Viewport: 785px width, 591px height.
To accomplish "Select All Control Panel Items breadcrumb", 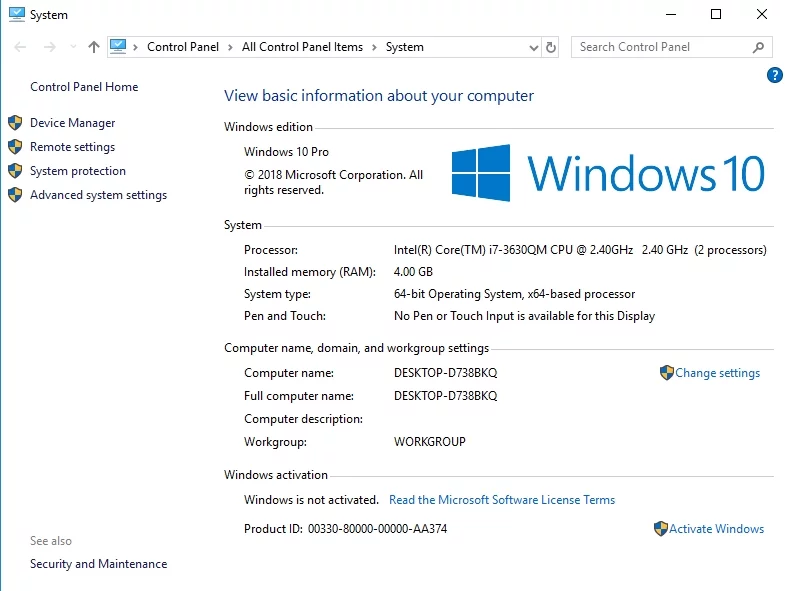I will (302, 47).
